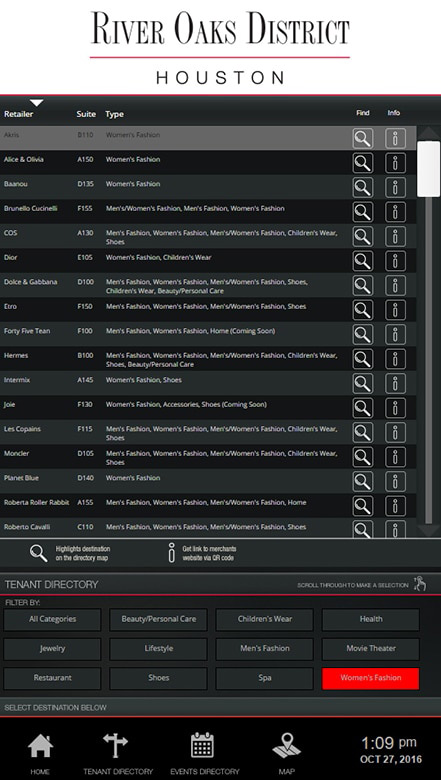
Task: Select the Roberto Cavalli row
Action: (208, 527)
